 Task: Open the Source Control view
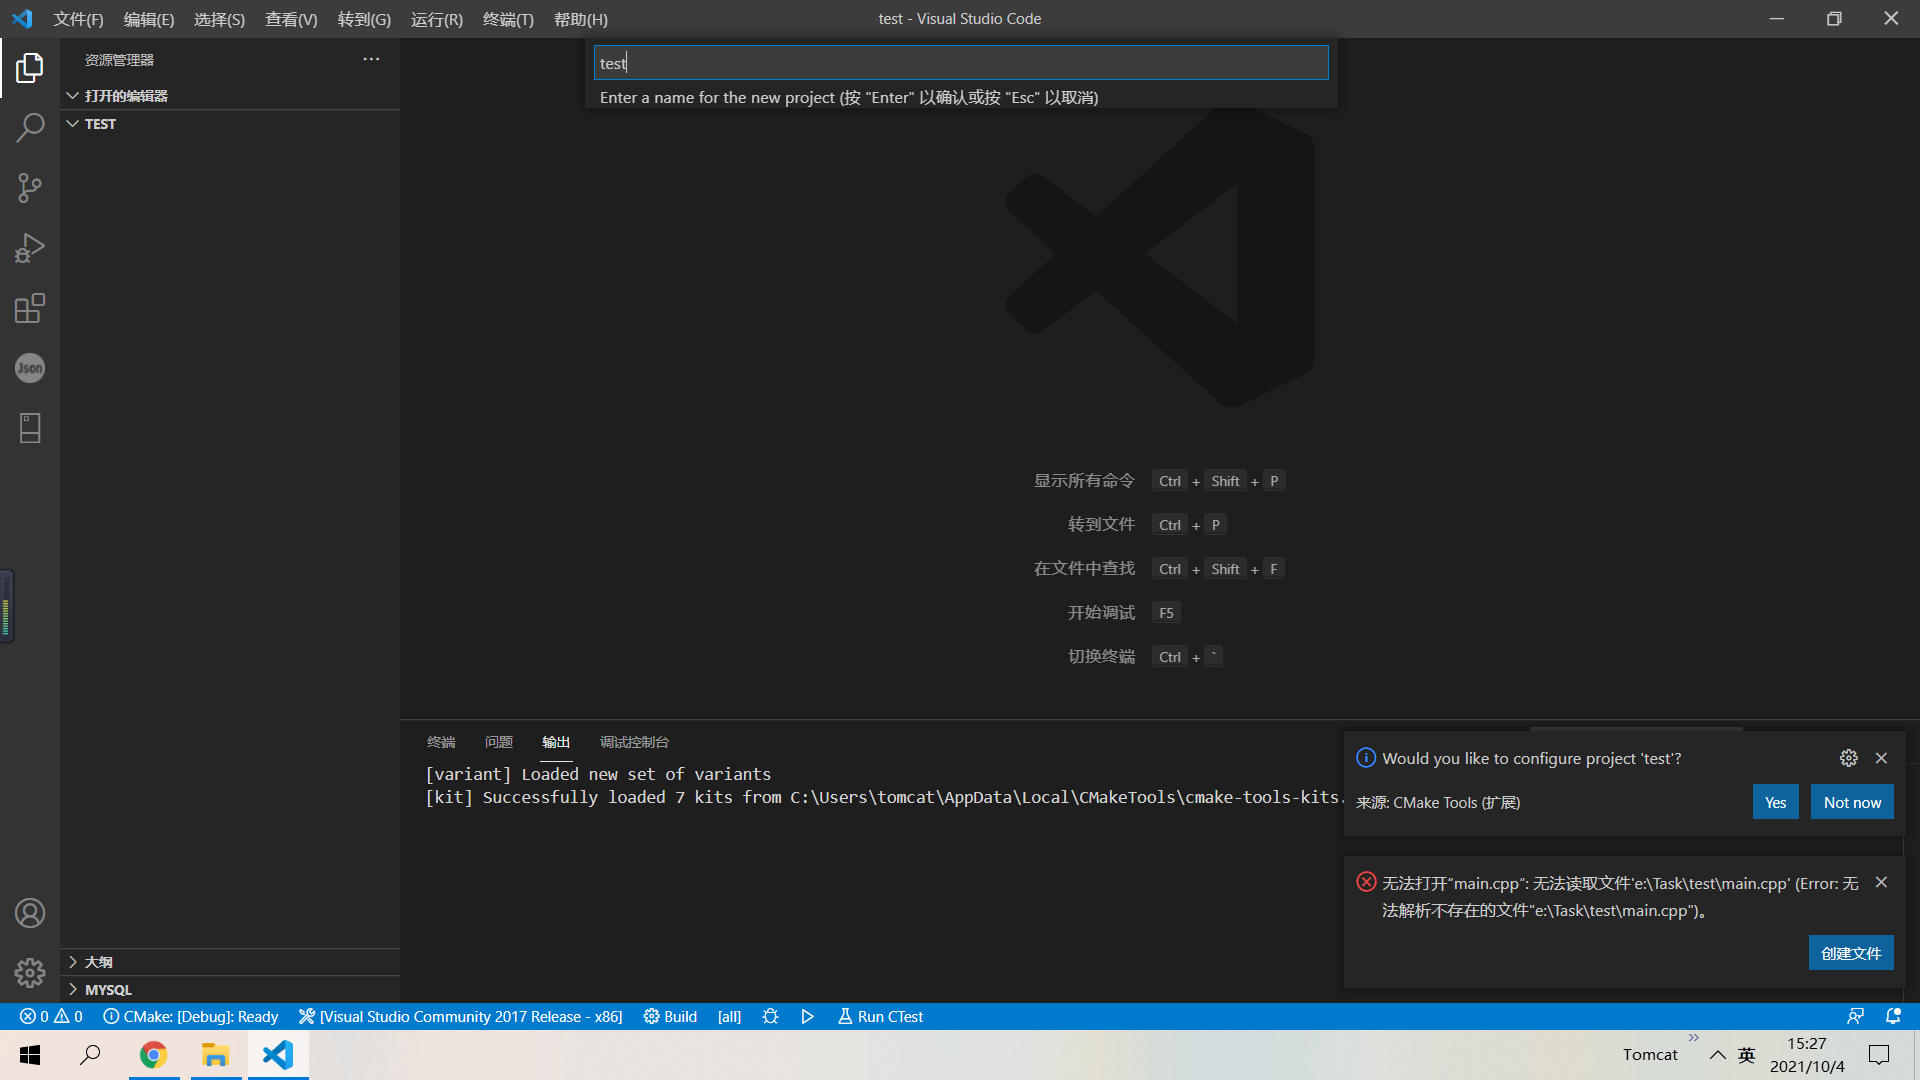click(30, 188)
